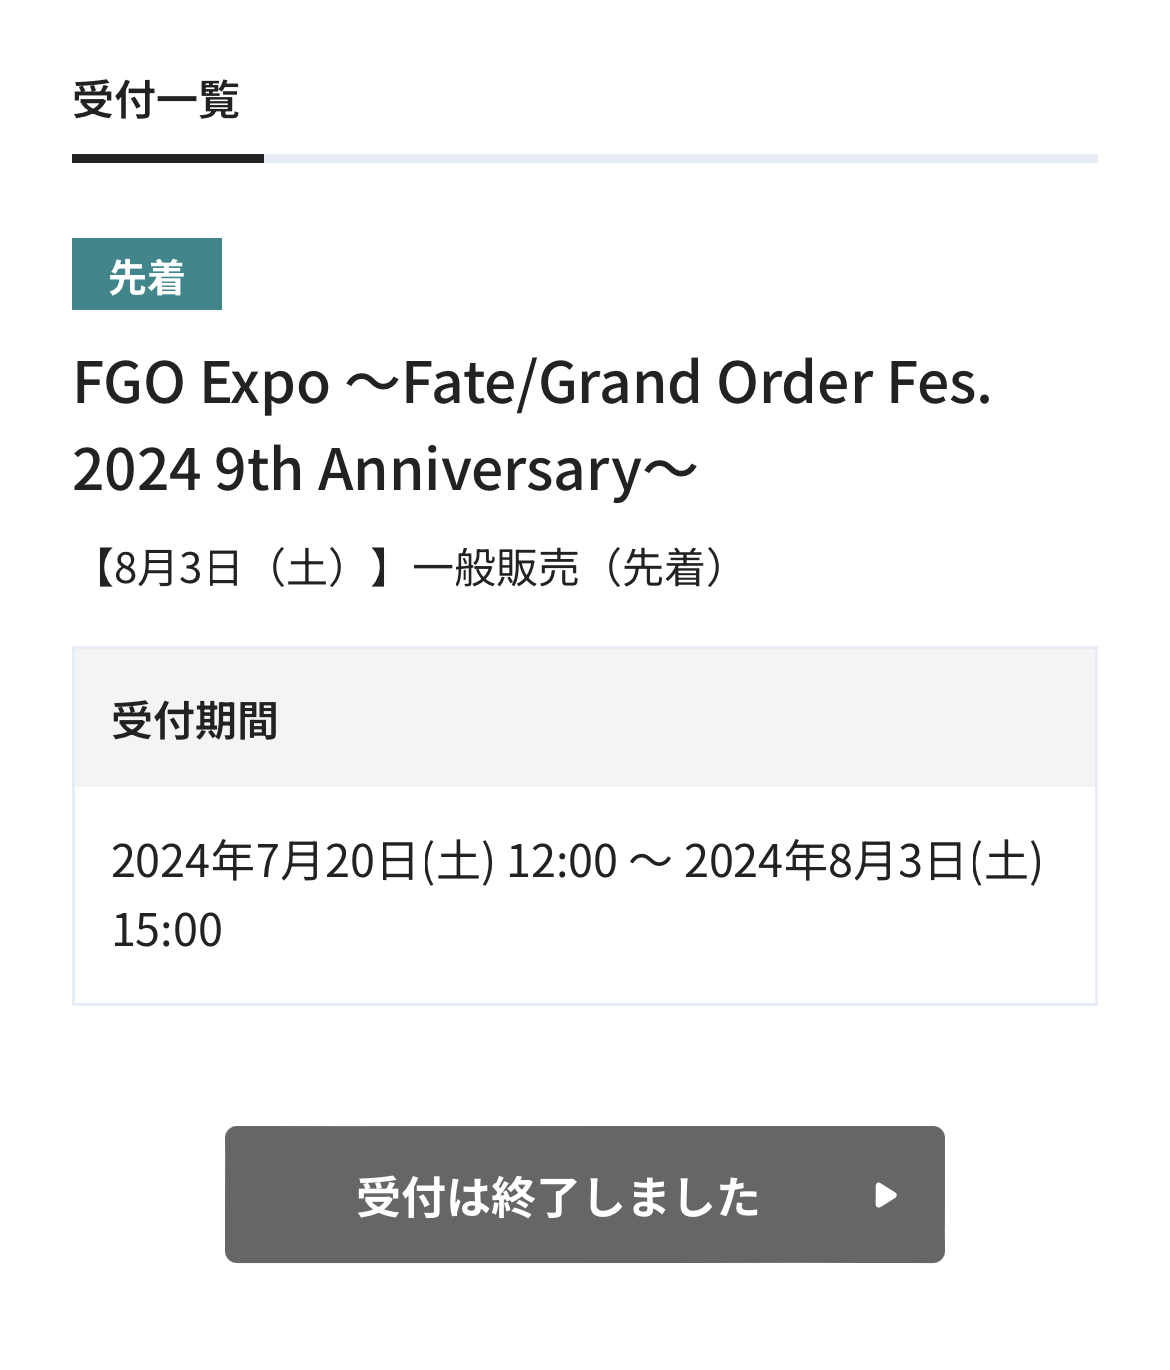
Task: Click the play arrow icon on the gray button
Action: (x=885, y=1195)
